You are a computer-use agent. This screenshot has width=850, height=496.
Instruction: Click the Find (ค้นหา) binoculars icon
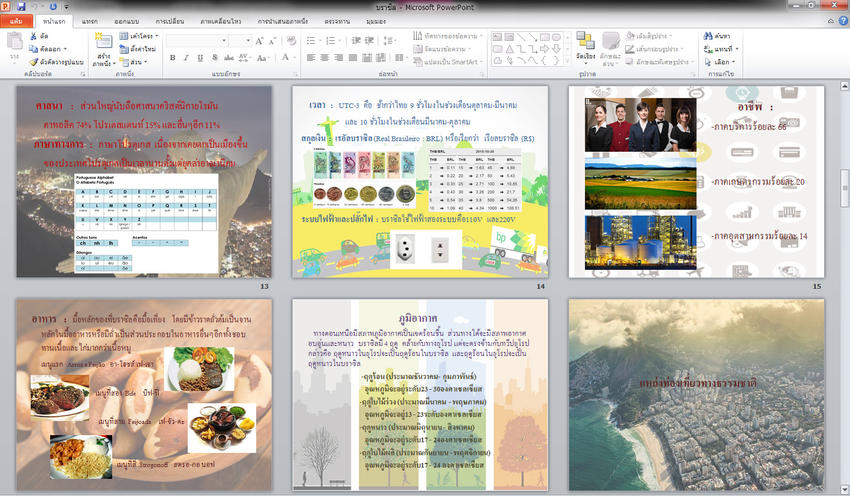click(x=708, y=36)
